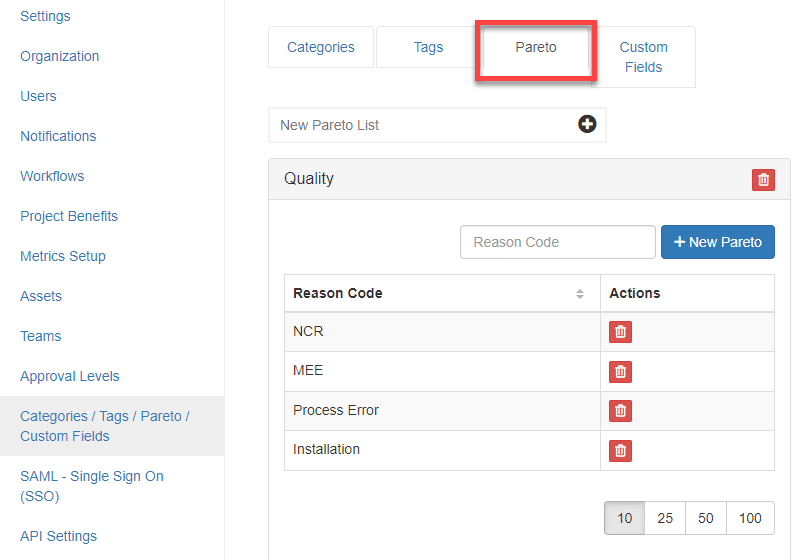Delete the MEE reason code

coord(620,372)
